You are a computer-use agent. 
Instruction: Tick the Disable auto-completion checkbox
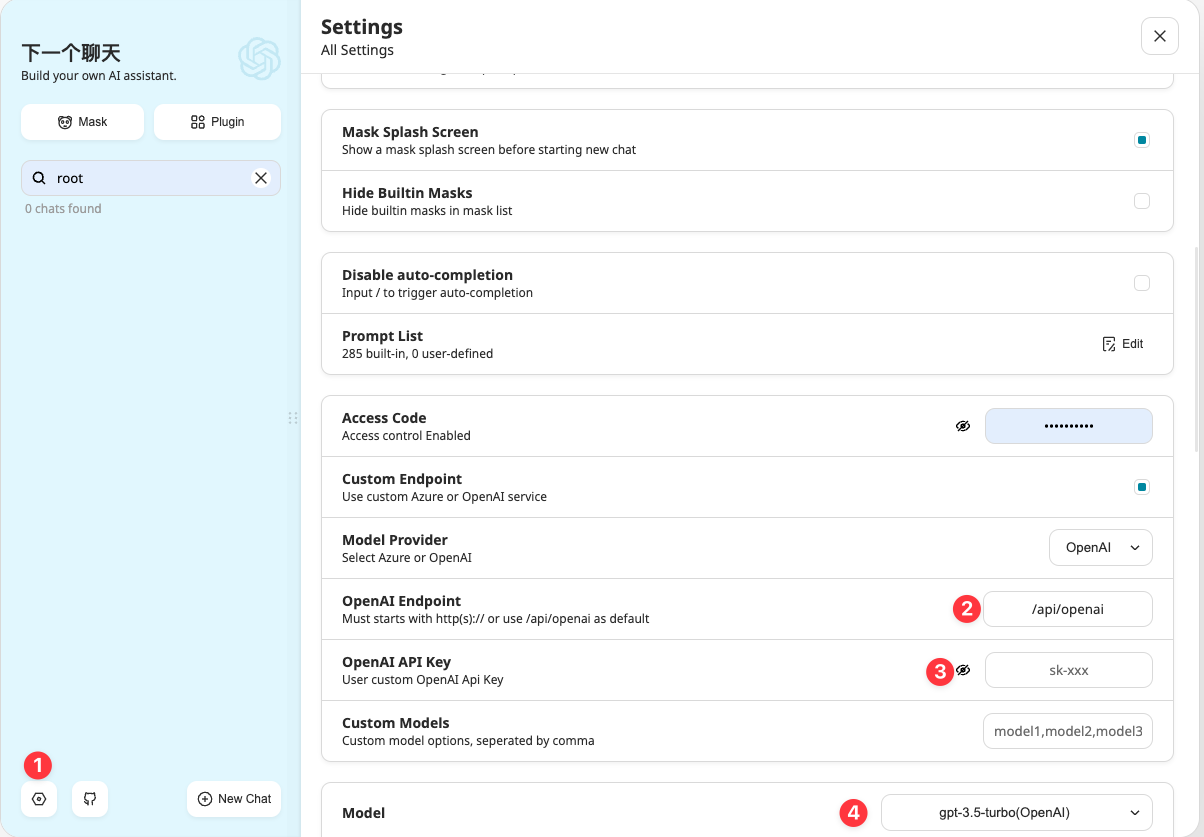click(1141, 283)
